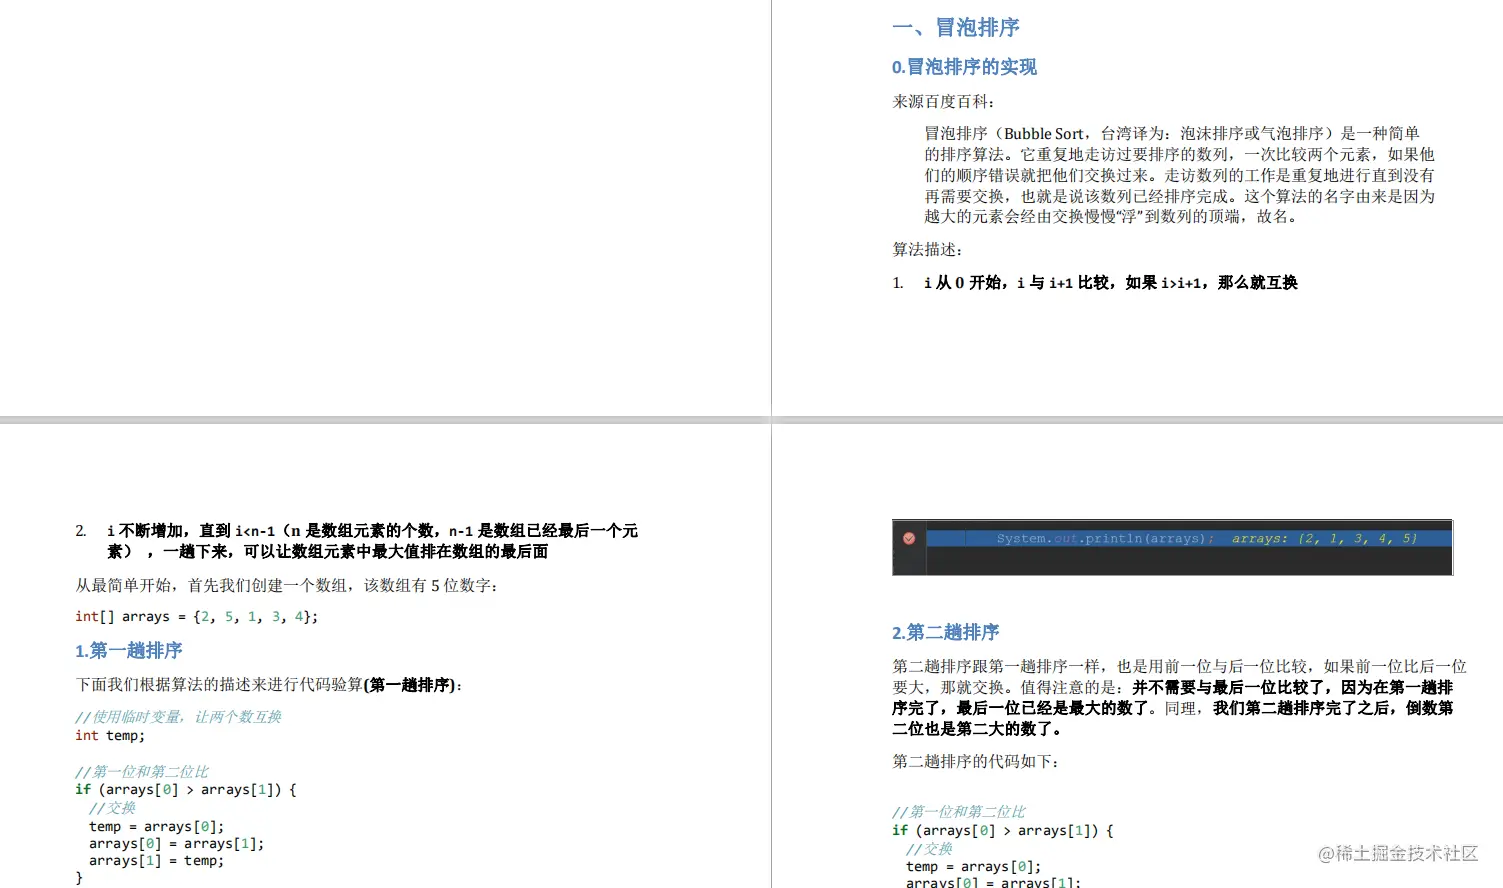
Task: Select the int[] arrays declaration code line
Action: click(195, 616)
